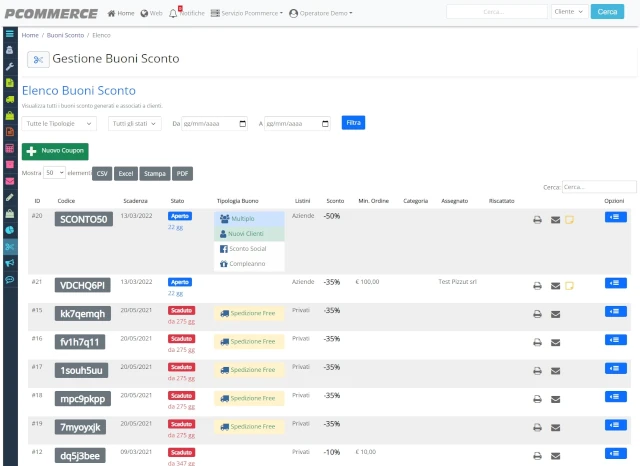Viewport: 640px width, 466px height.
Task: Open the pencil edit sidebar icon
Action: [x=10, y=197]
